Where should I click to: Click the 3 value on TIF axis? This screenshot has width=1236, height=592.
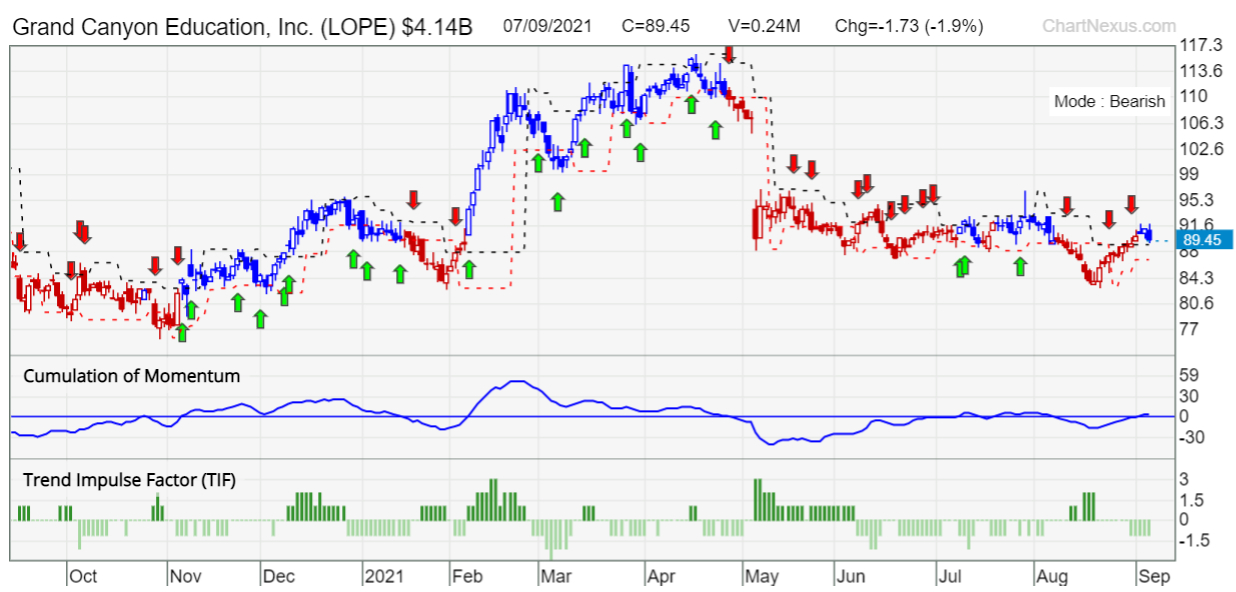click(x=1184, y=479)
